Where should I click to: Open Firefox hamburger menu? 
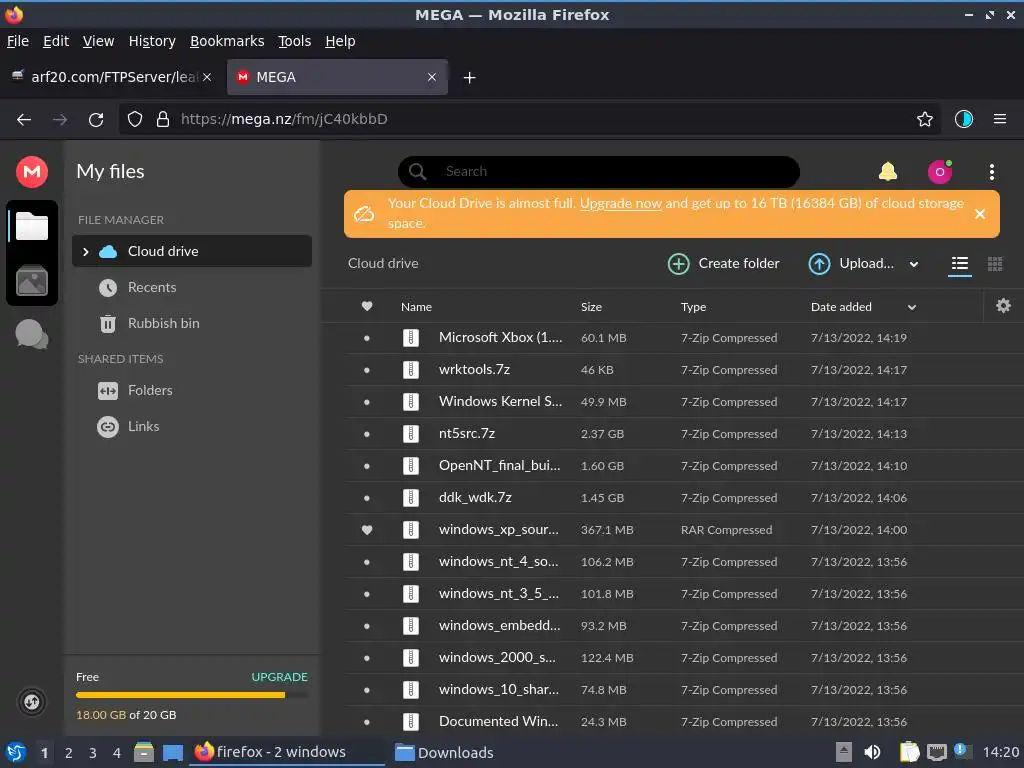pyautogui.click(x=999, y=120)
